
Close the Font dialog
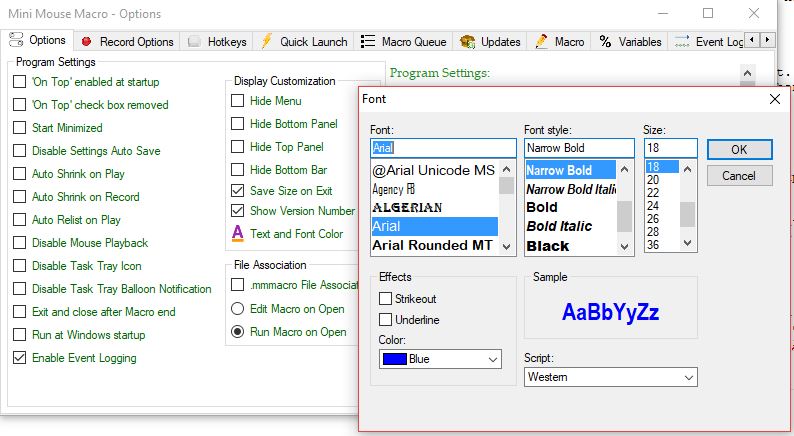[774, 99]
